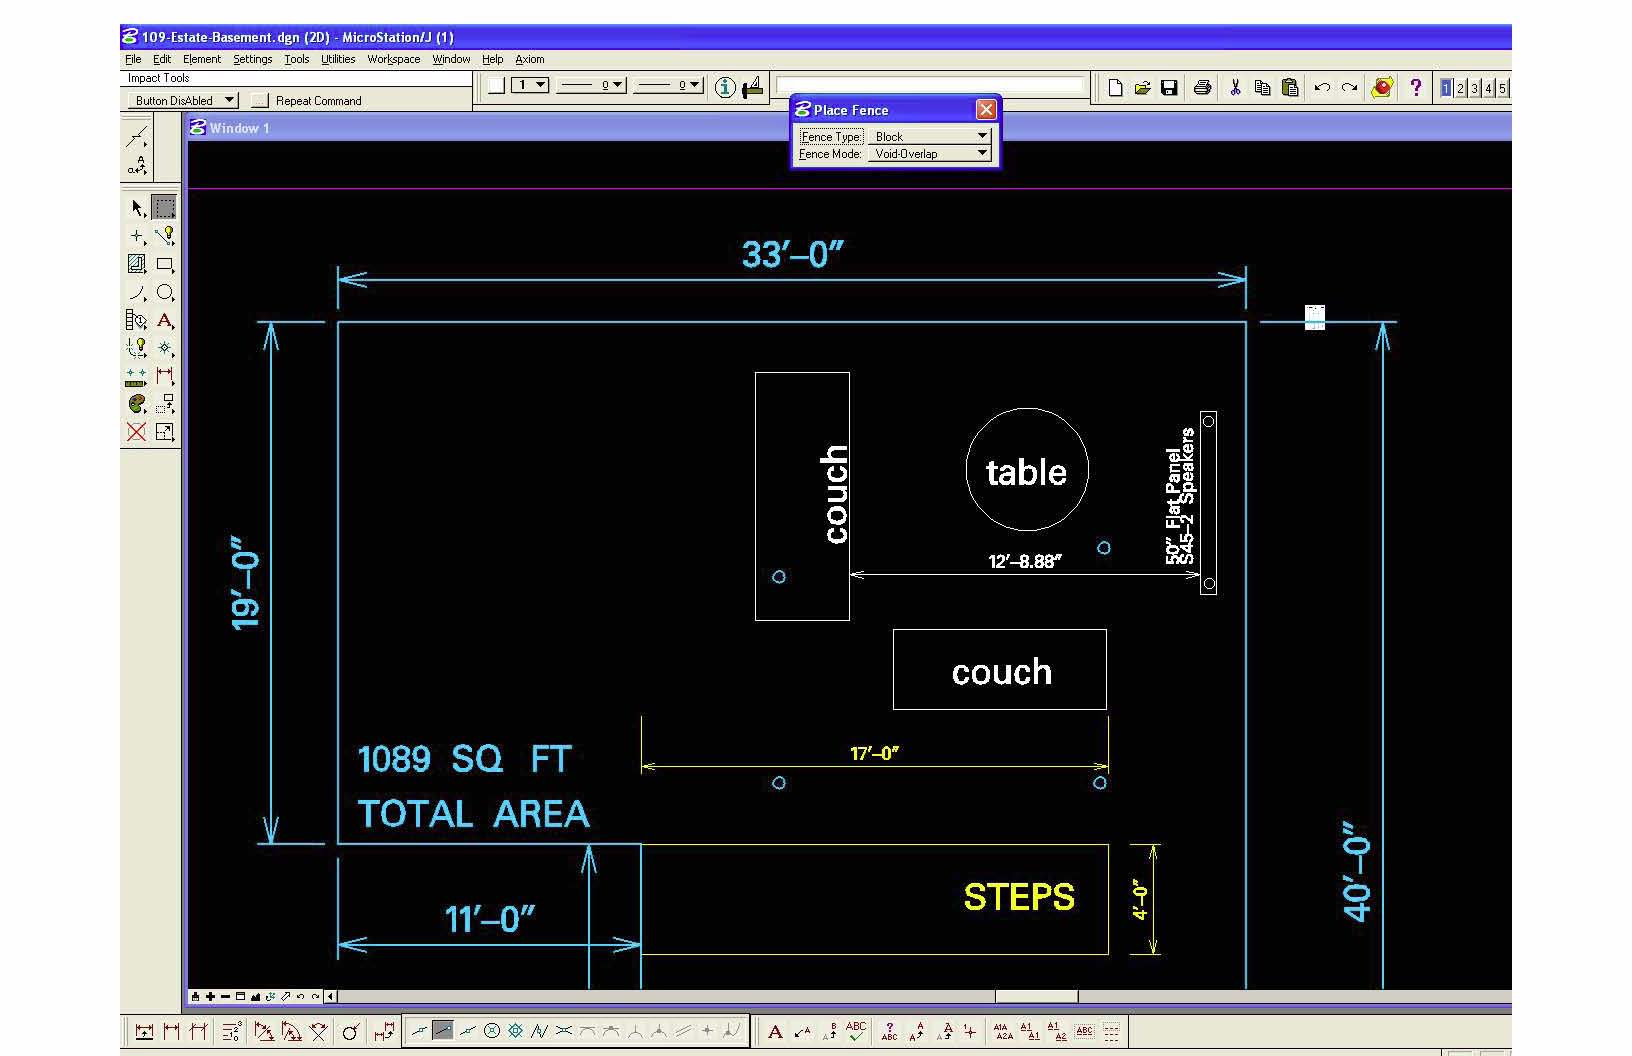The height and width of the screenshot is (1056, 1632).
Task: Open the line weight dropdown
Action: 669,85
